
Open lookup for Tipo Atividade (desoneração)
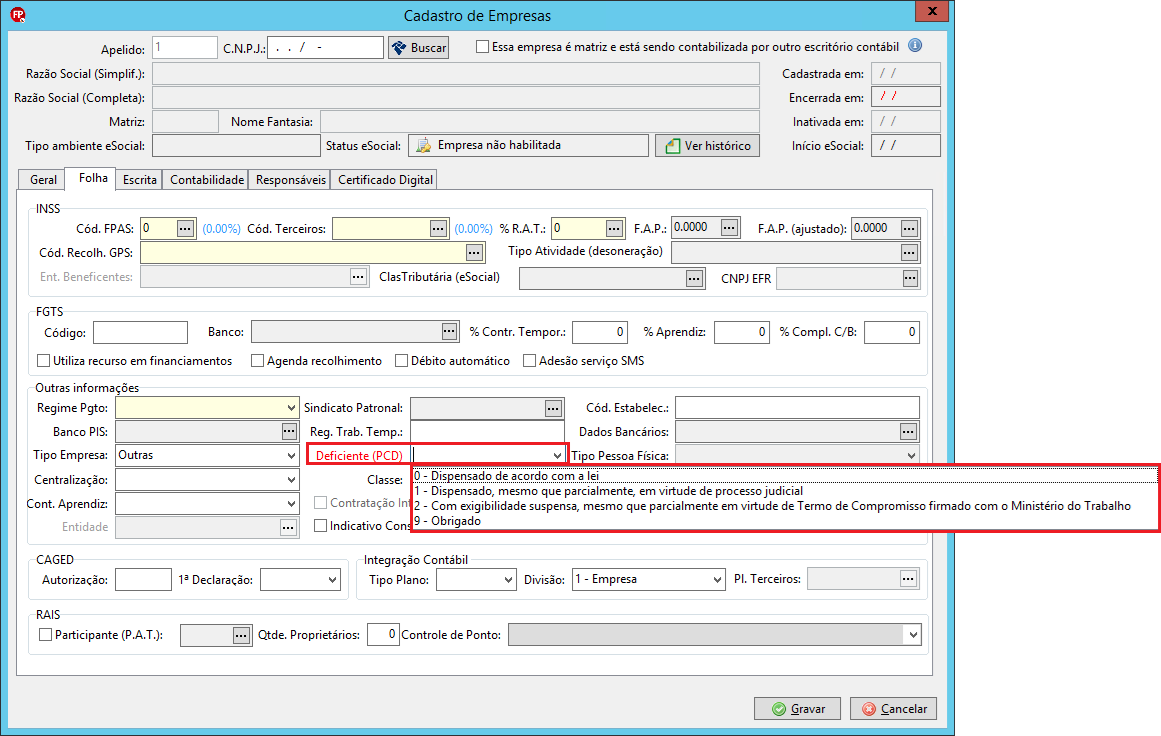(909, 253)
